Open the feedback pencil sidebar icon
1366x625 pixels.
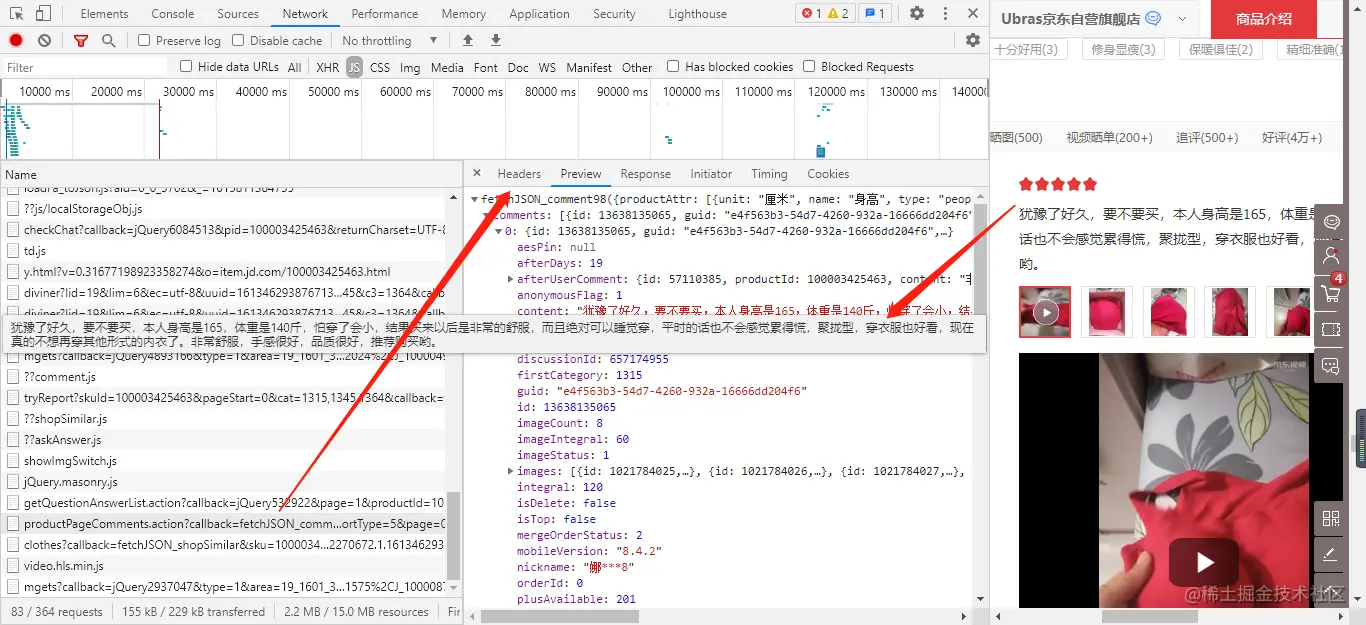[1330, 554]
